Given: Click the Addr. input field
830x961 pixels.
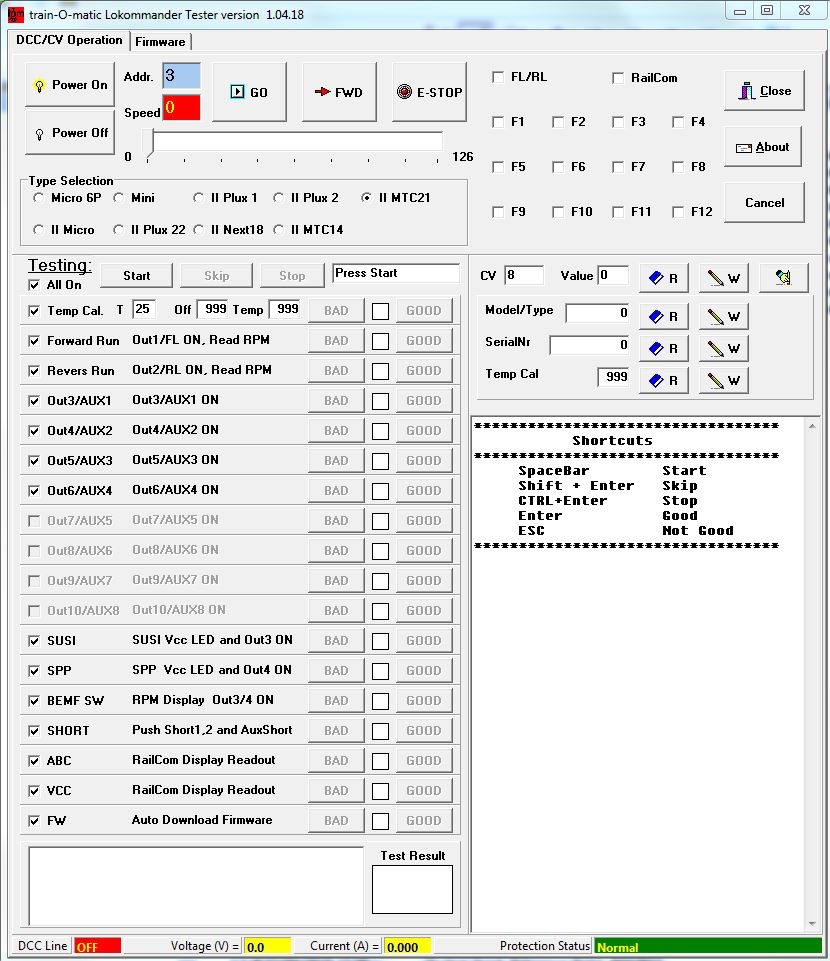Looking at the screenshot, I should coord(181,76).
